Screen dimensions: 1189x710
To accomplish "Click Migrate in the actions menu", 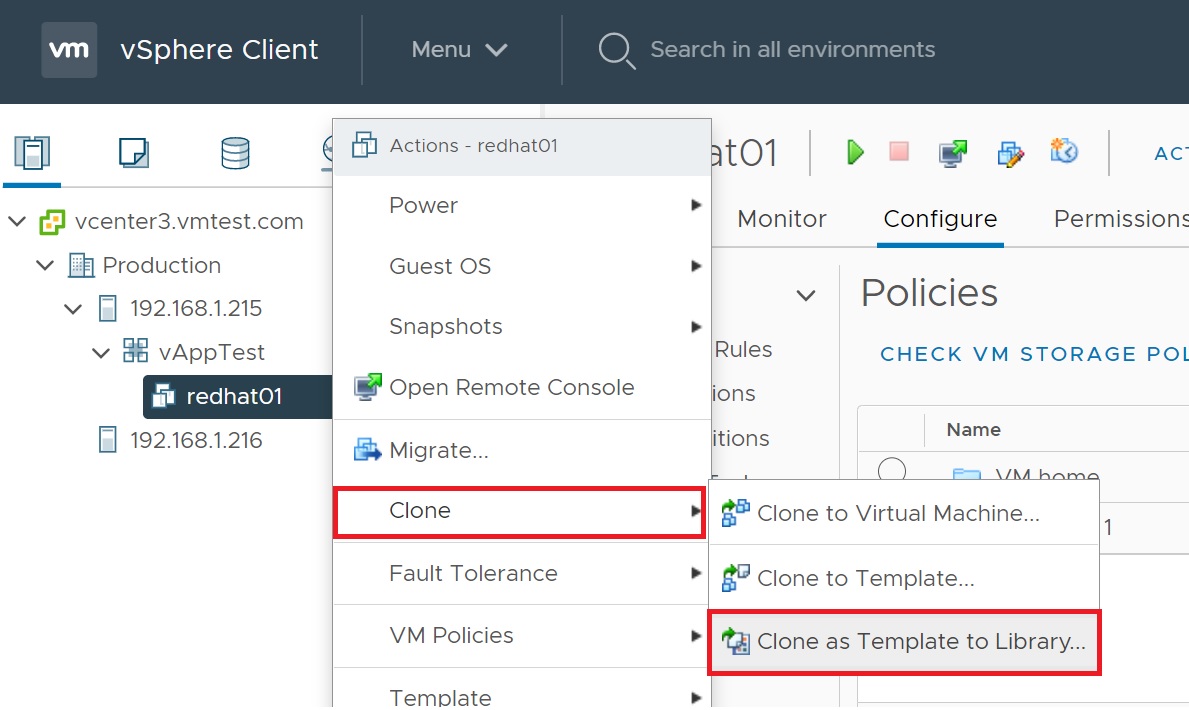I will point(438,450).
